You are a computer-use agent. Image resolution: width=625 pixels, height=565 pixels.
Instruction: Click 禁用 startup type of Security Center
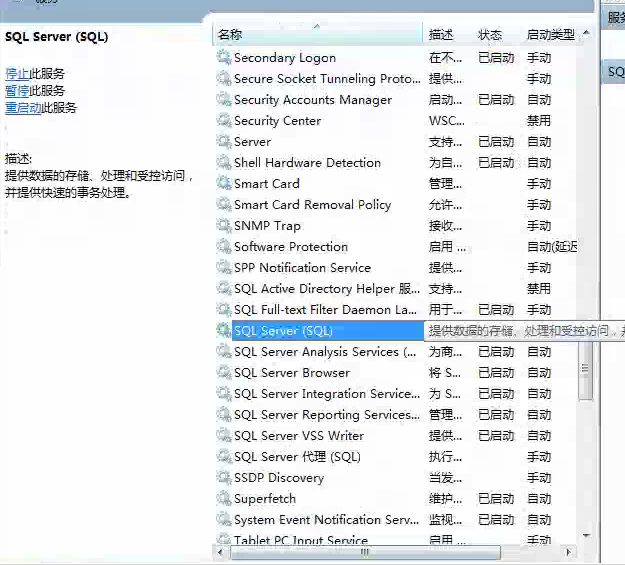pyautogui.click(x=539, y=121)
